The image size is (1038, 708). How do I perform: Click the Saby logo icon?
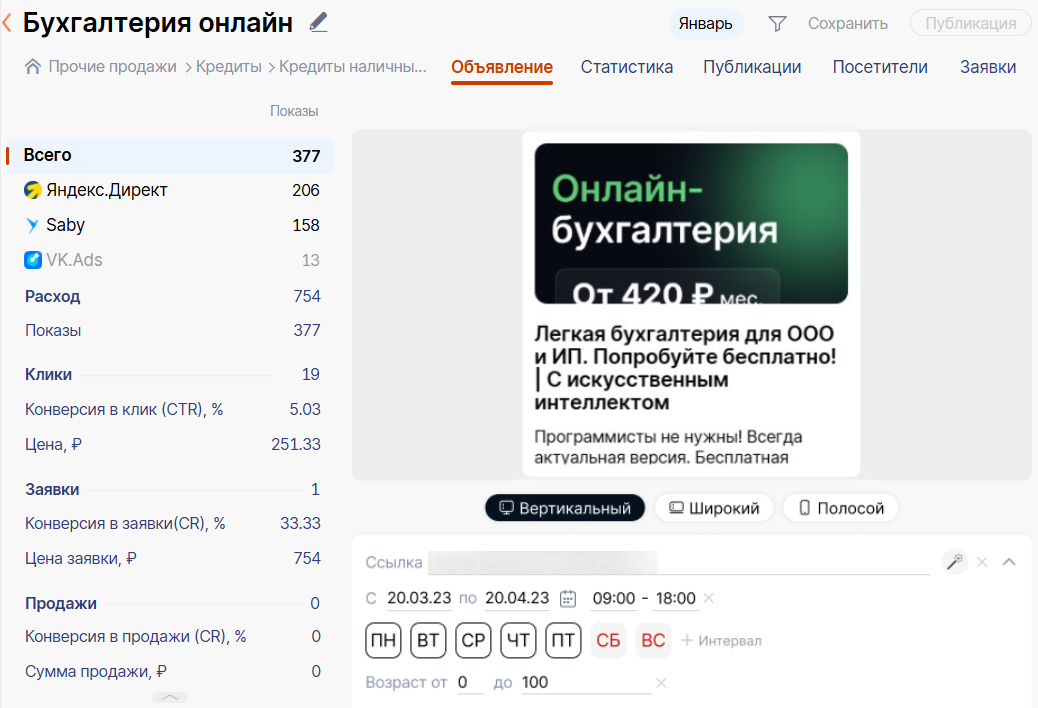coord(32,225)
